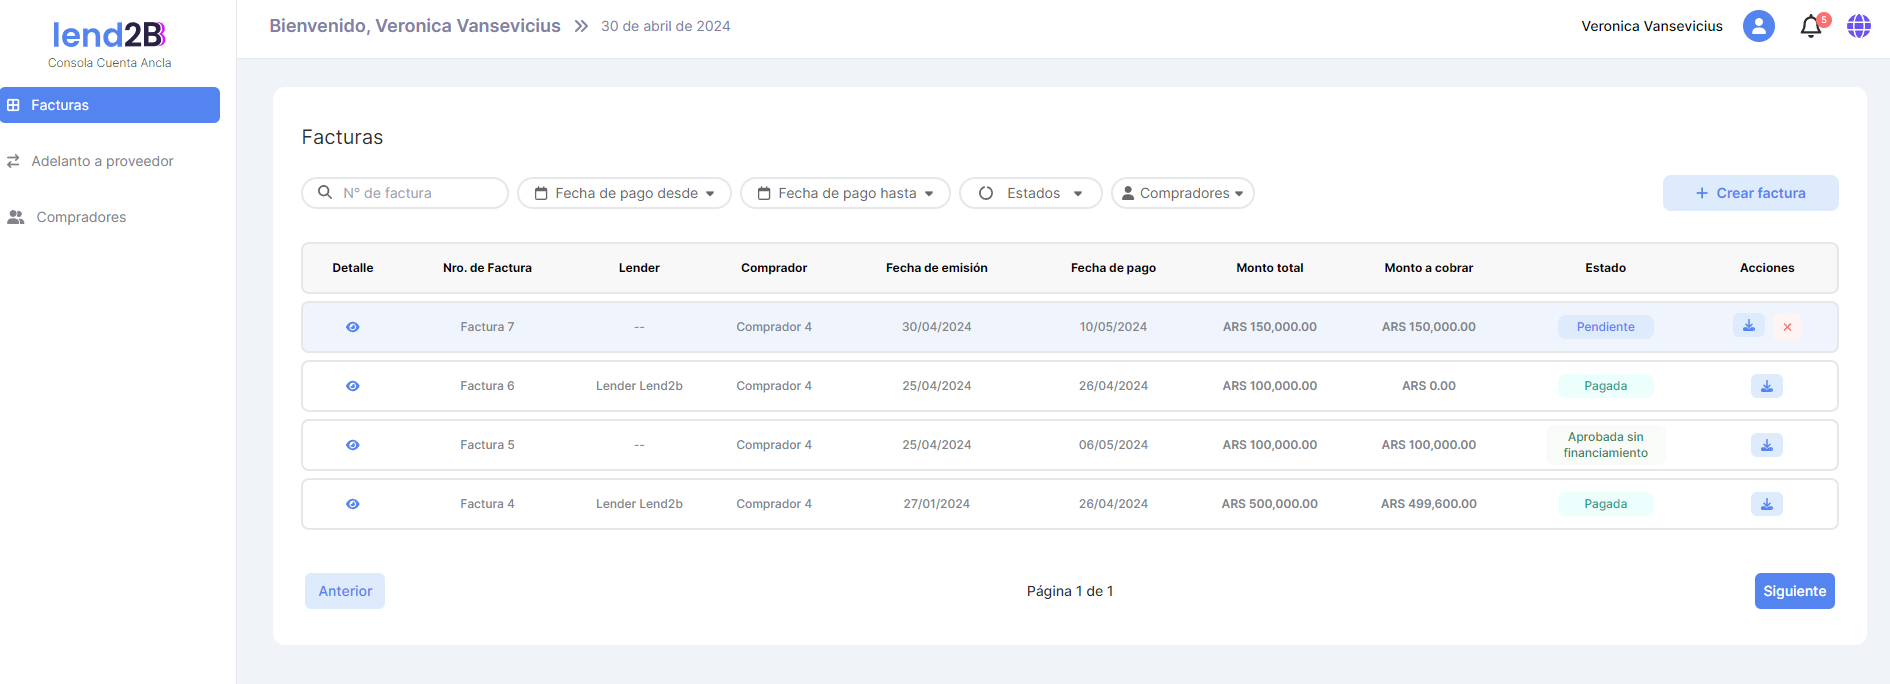View details of Factura 6 via eye icon
The width and height of the screenshot is (1890, 684).
(x=353, y=386)
